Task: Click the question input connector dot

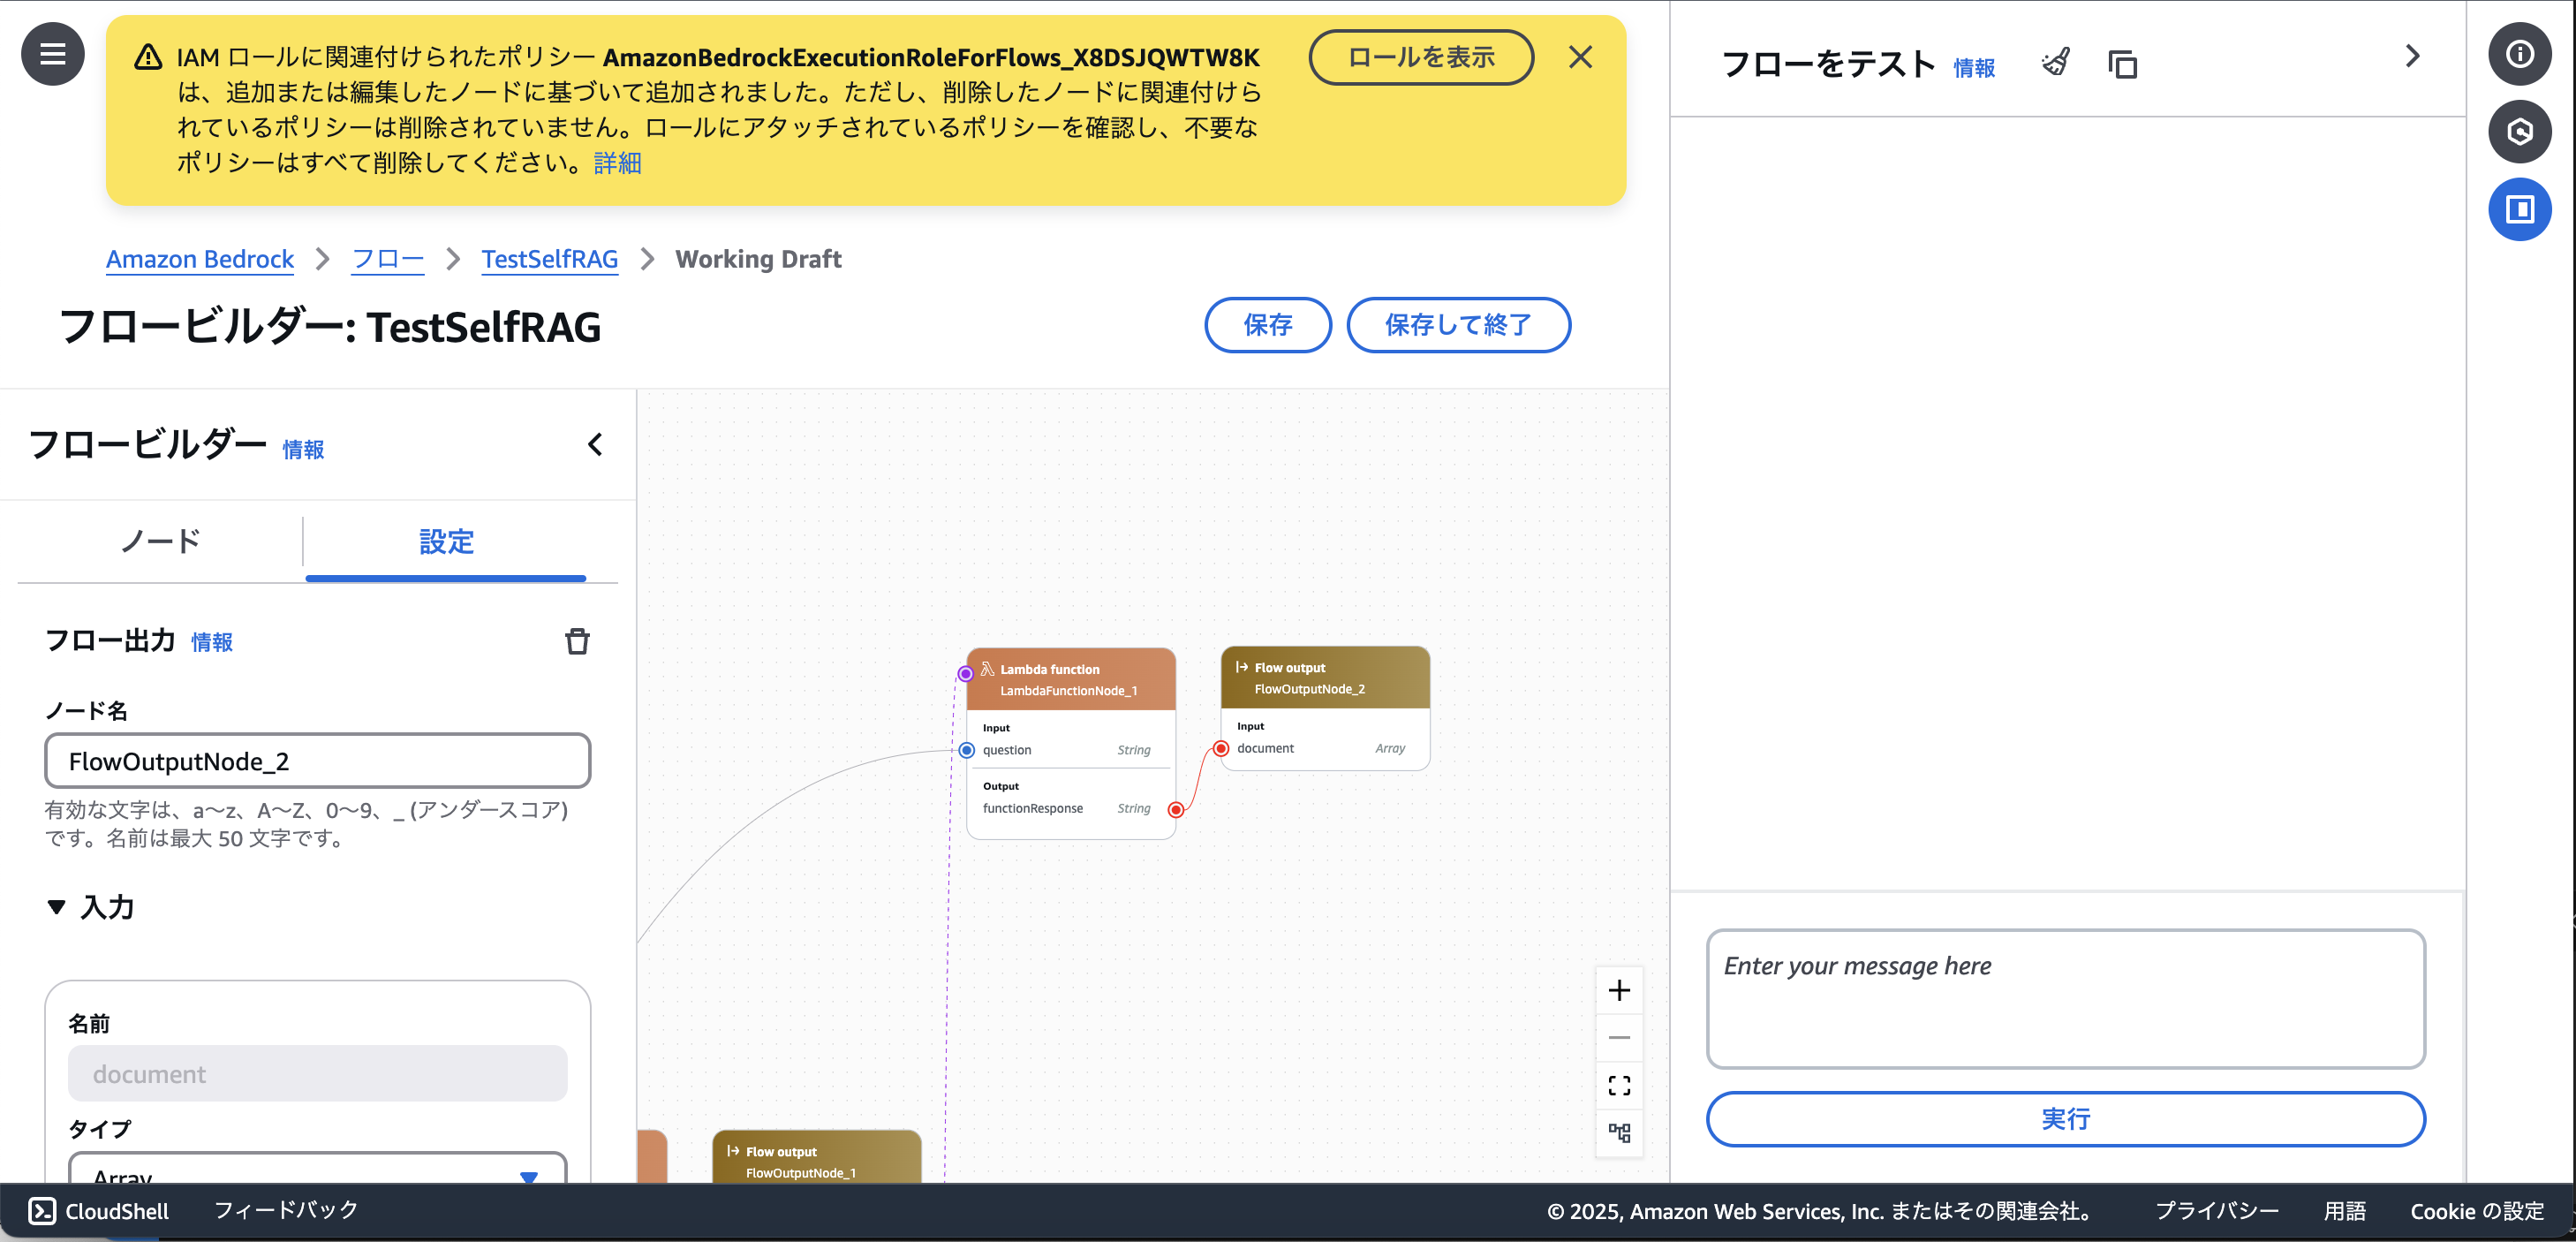Action: (966, 750)
